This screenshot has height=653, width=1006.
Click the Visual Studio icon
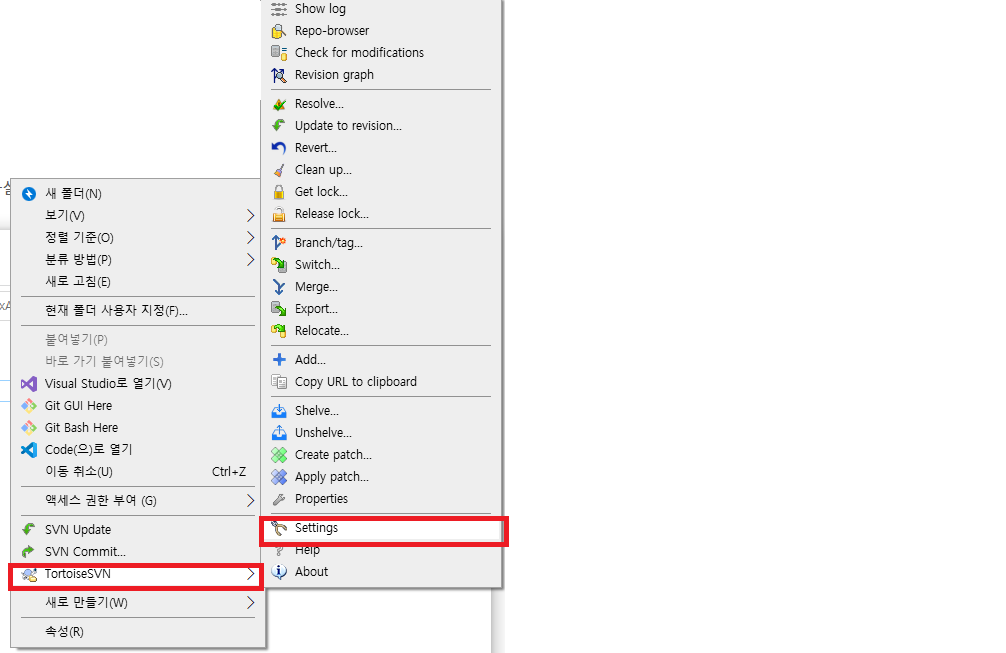29,384
